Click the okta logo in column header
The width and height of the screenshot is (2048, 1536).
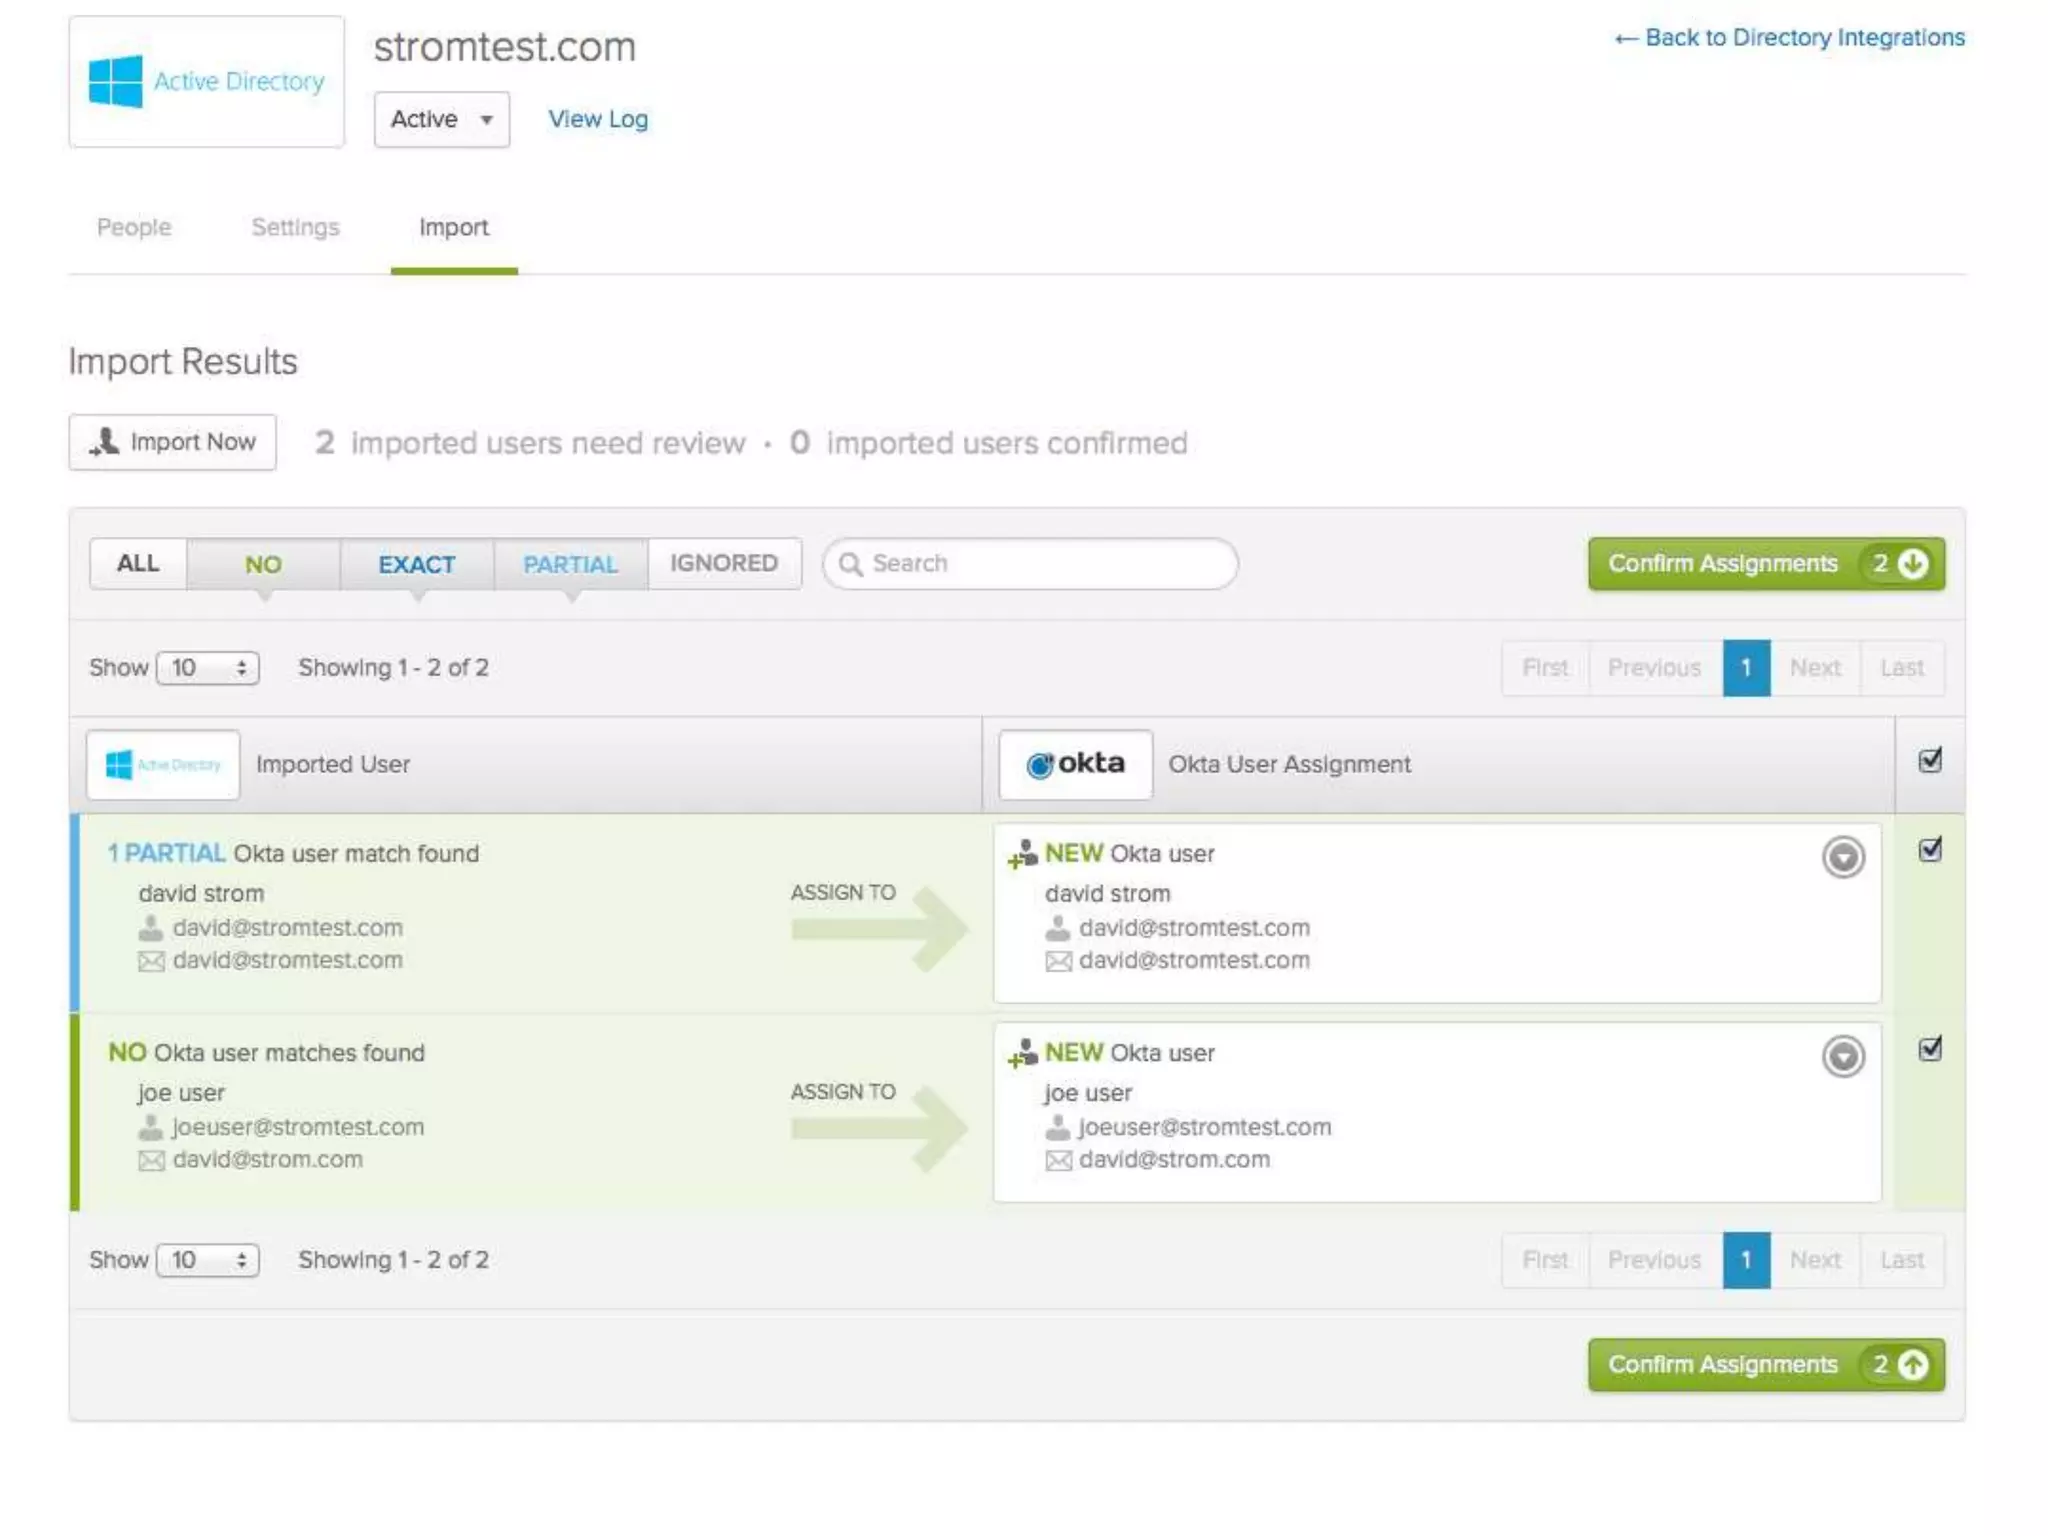tap(1075, 764)
